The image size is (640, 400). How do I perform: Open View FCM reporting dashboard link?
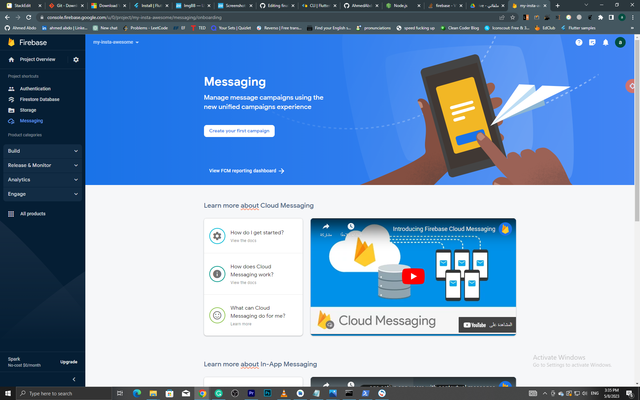click(x=247, y=171)
